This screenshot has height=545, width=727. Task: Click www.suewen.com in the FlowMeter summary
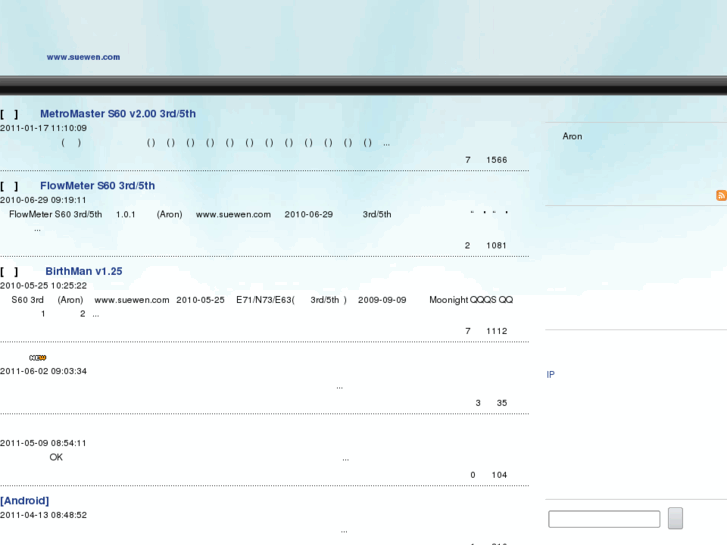233,214
